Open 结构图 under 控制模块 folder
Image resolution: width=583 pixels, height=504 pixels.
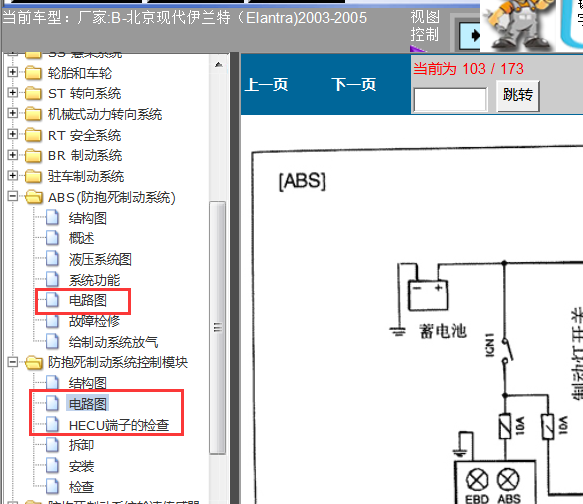pyautogui.click(x=88, y=383)
